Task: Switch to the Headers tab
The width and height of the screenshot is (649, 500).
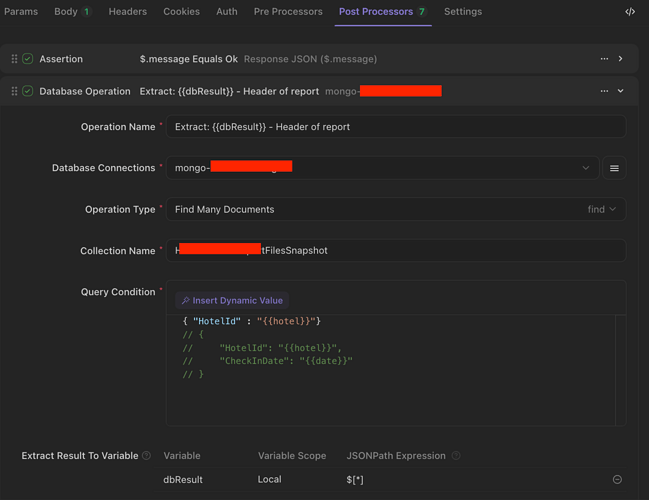Action: [127, 12]
